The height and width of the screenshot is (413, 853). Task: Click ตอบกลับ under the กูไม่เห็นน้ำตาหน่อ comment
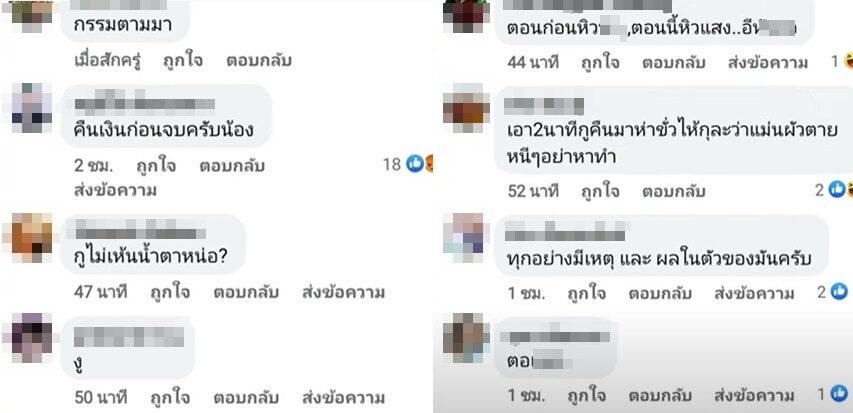pos(246,293)
